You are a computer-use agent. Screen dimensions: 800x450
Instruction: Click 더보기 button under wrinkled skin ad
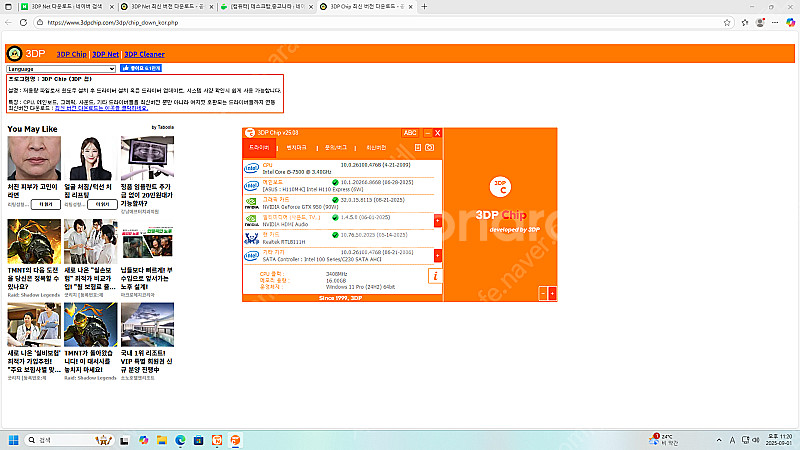point(46,204)
